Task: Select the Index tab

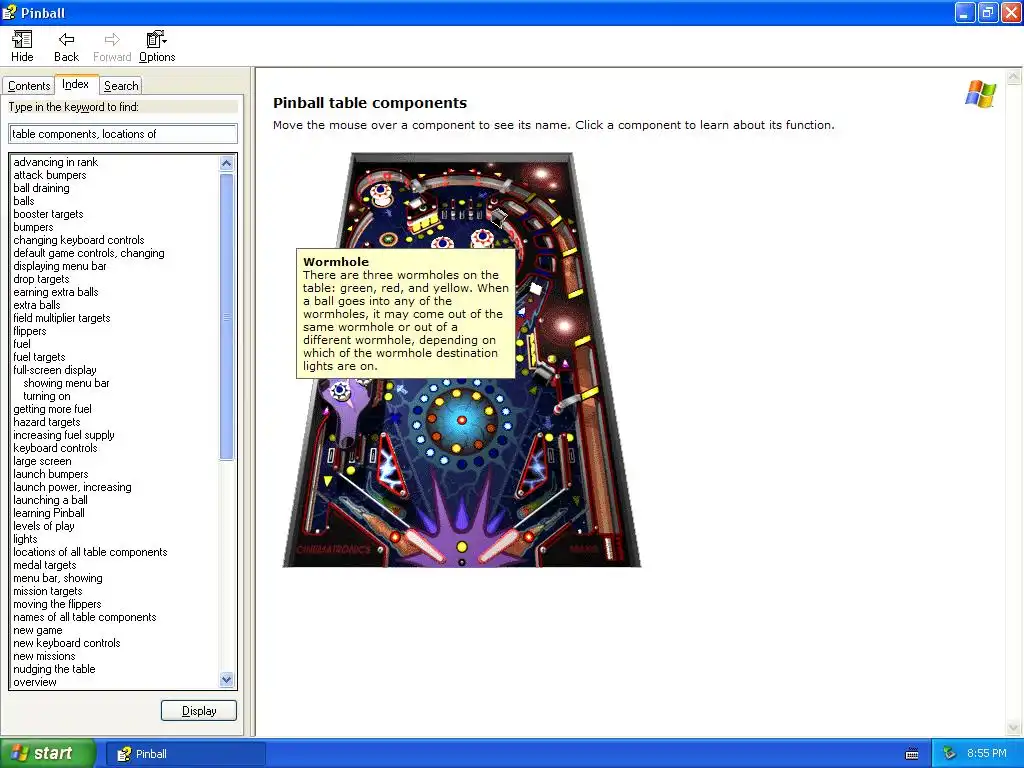Action: (76, 84)
